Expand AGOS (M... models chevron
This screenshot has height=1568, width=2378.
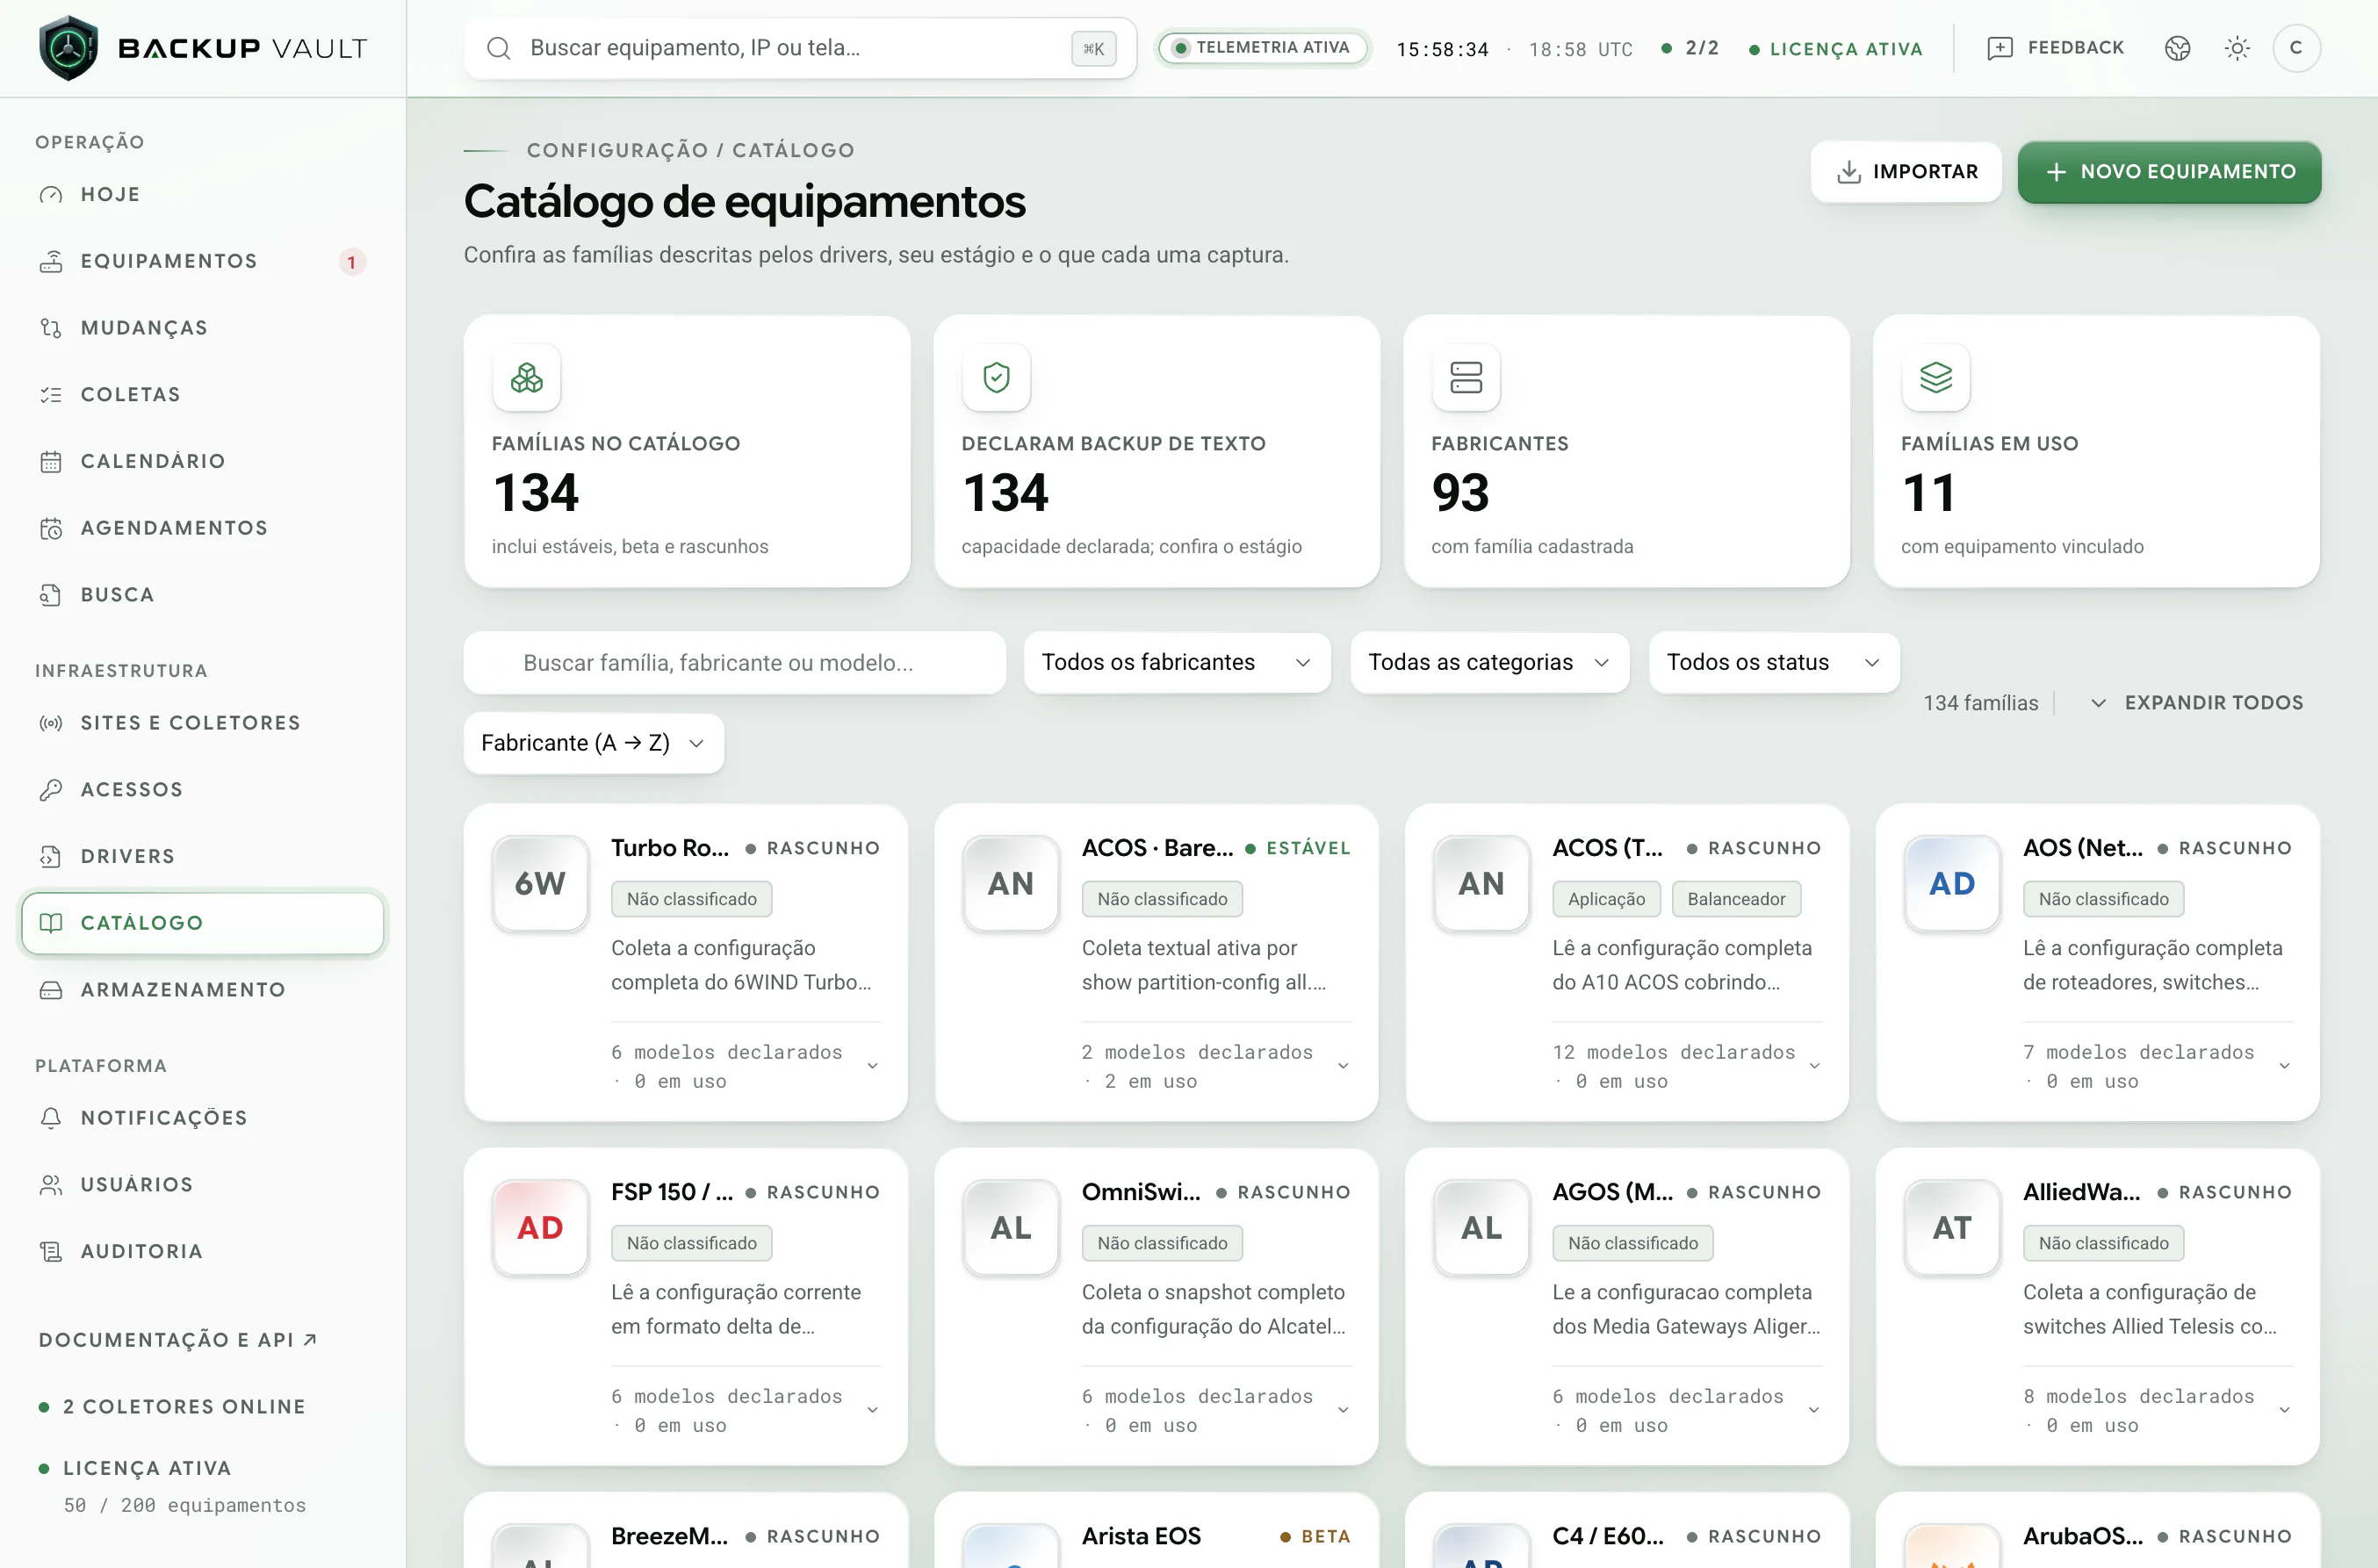[1814, 1410]
